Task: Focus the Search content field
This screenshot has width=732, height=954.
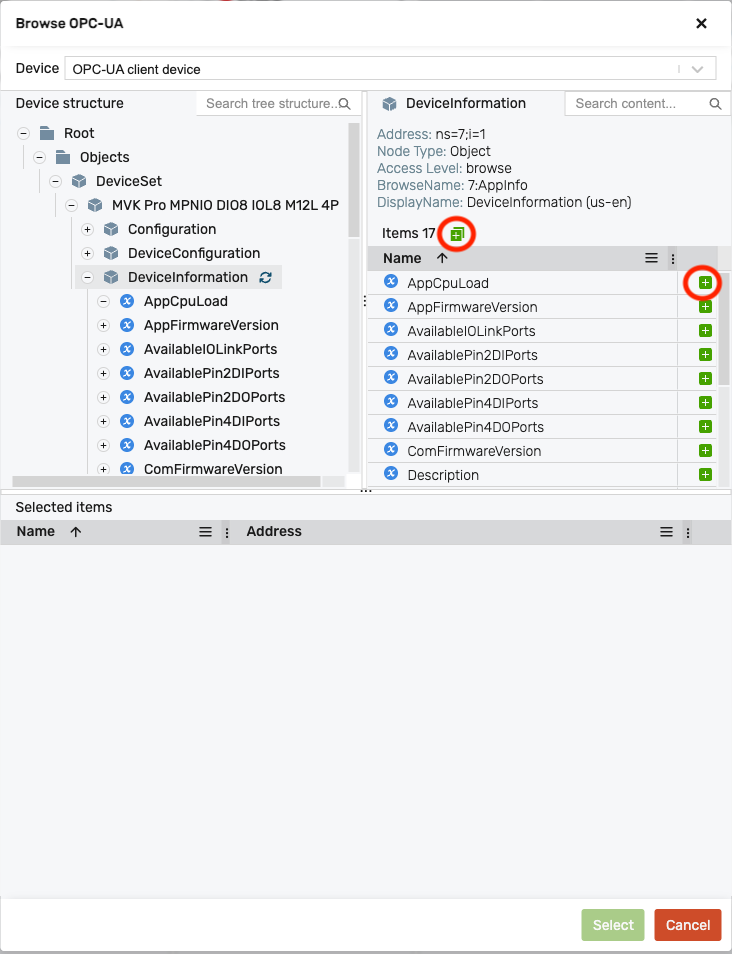Action: click(639, 104)
